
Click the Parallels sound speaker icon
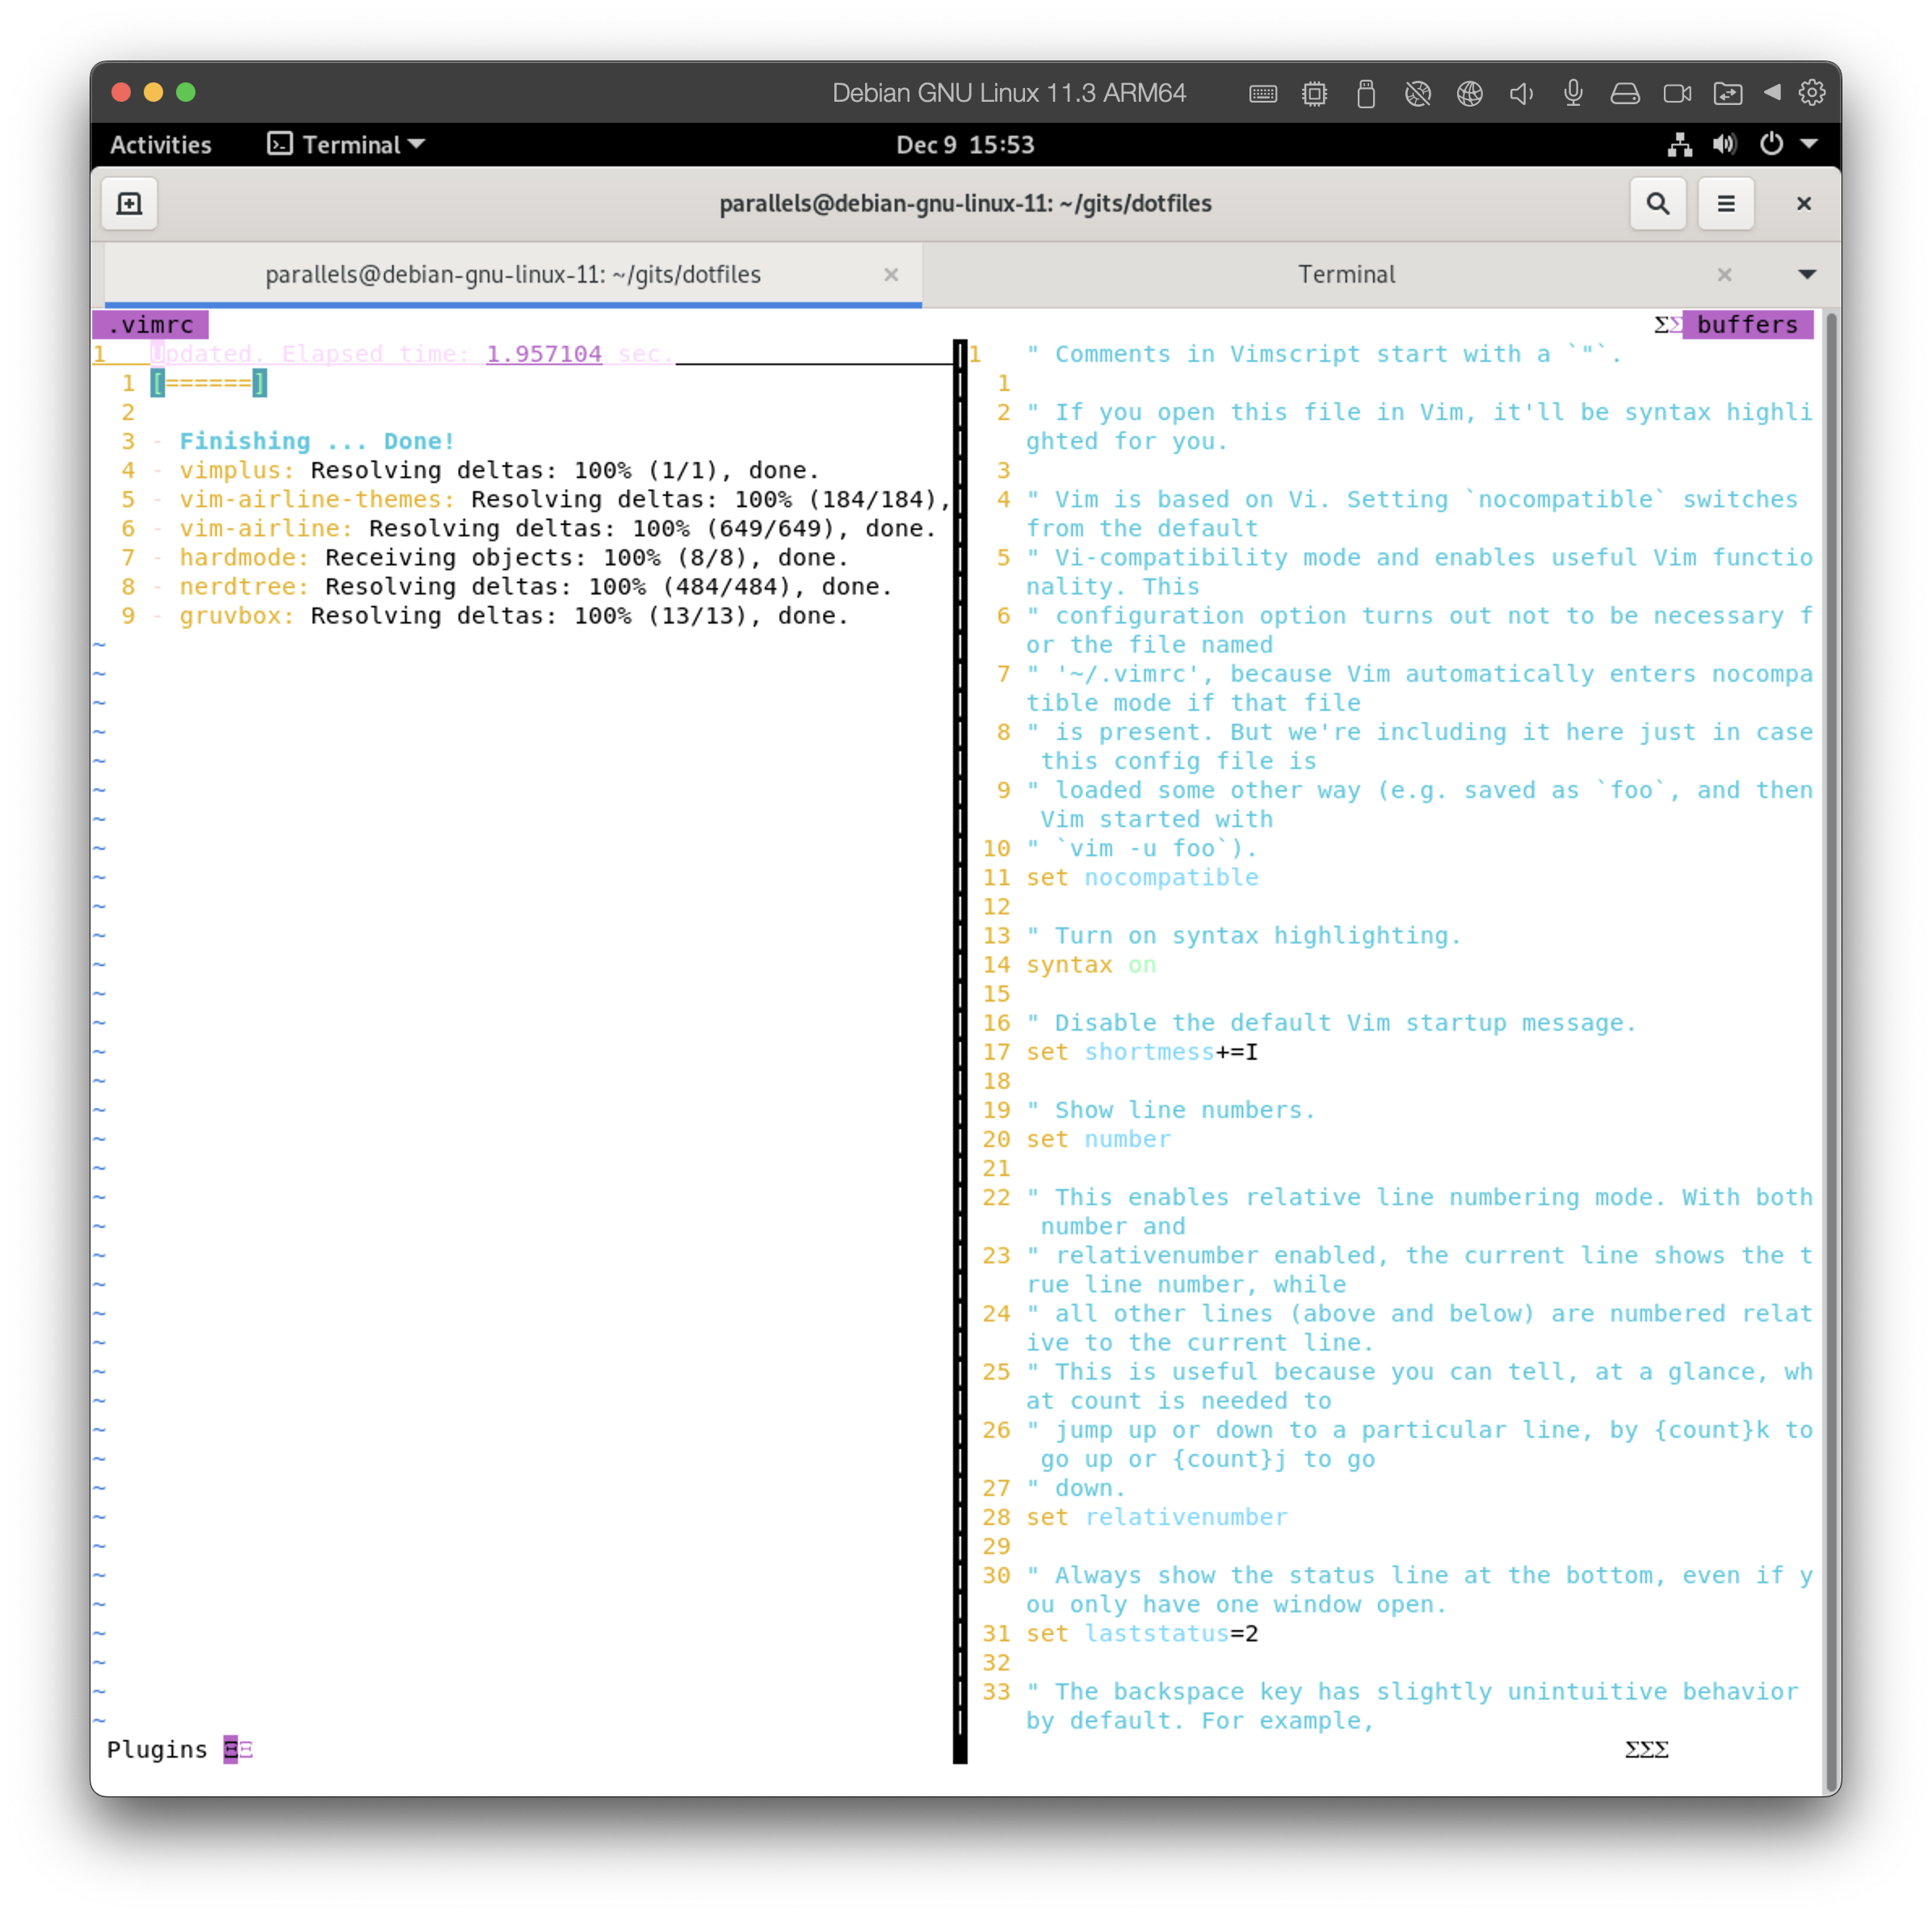1521,94
